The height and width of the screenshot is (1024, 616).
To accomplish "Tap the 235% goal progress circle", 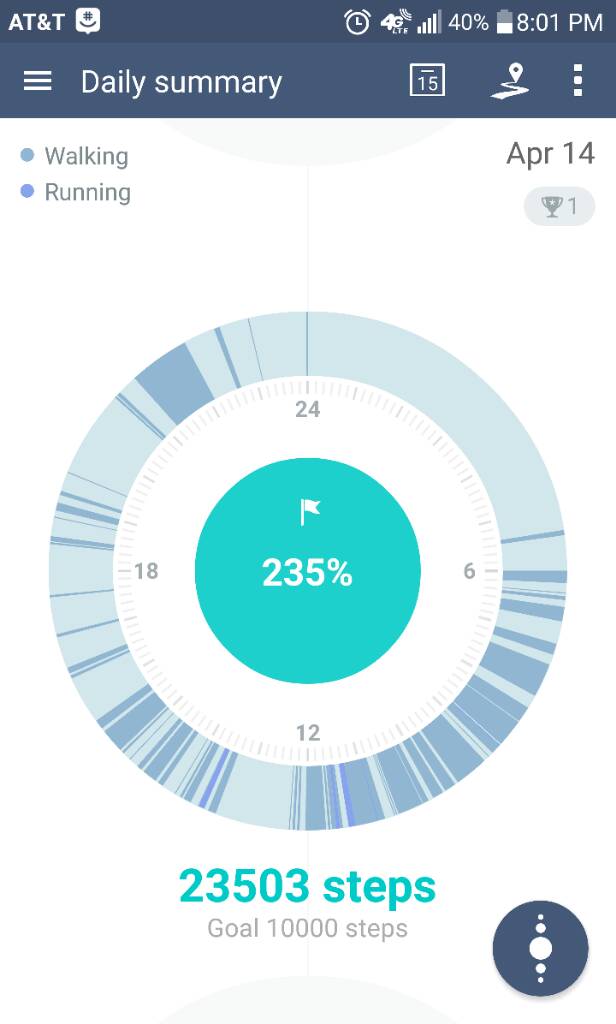I will coord(308,571).
